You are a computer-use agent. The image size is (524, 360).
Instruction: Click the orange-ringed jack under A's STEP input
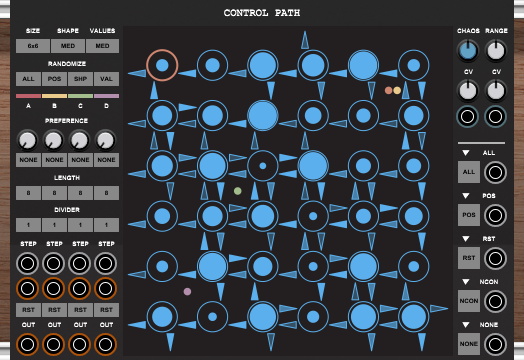point(28,288)
